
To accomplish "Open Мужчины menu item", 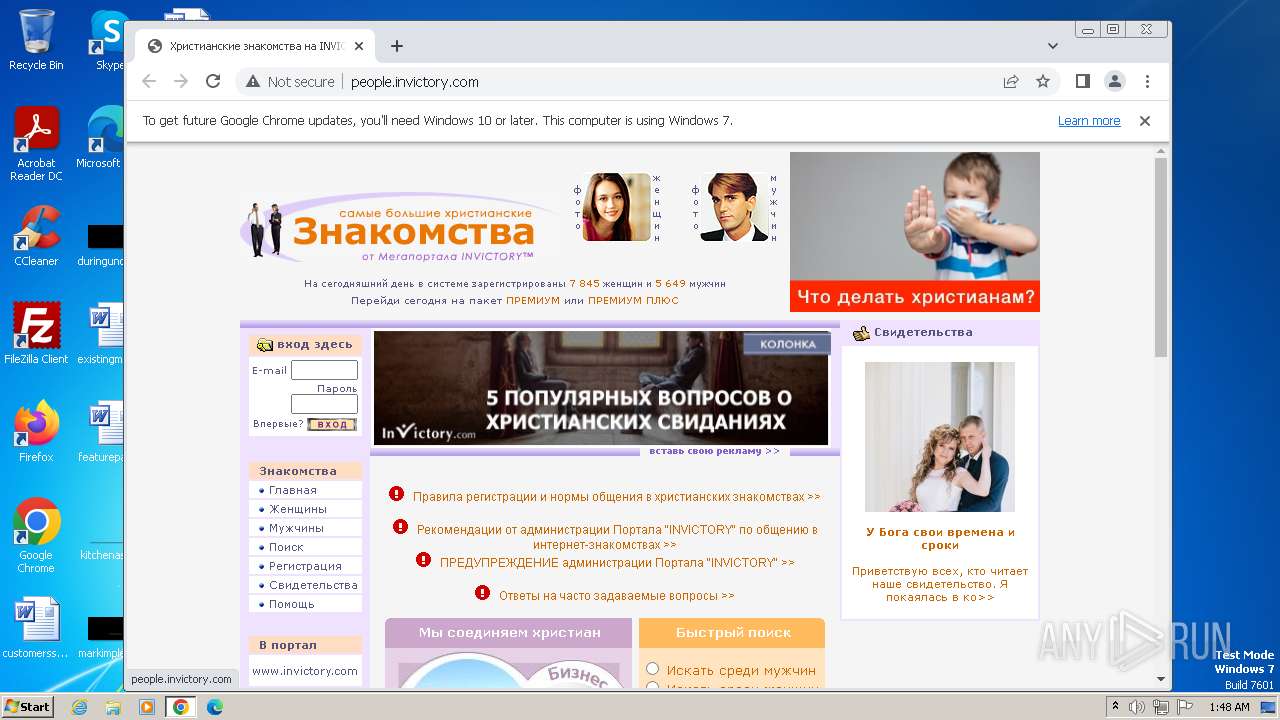I will (x=296, y=528).
